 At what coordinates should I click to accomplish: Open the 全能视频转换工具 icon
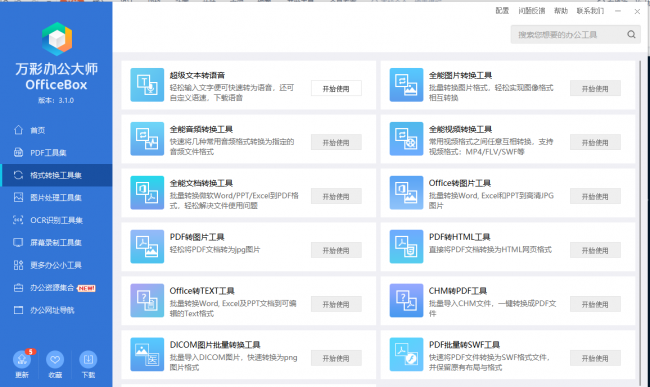click(406, 139)
